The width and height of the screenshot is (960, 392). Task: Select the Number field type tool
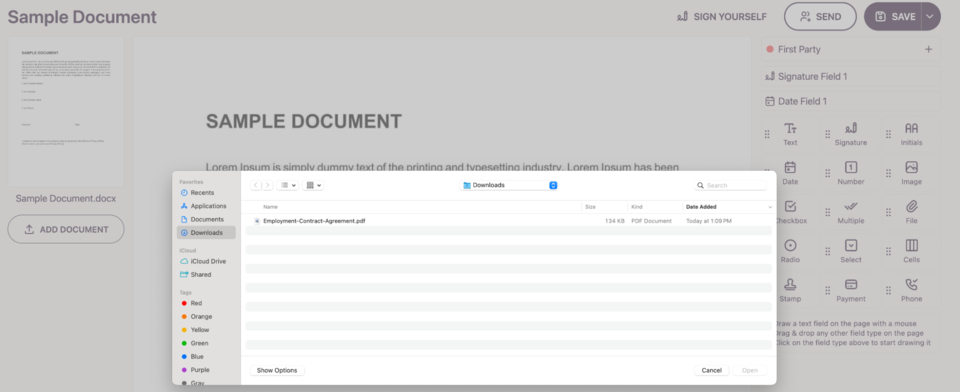point(850,173)
